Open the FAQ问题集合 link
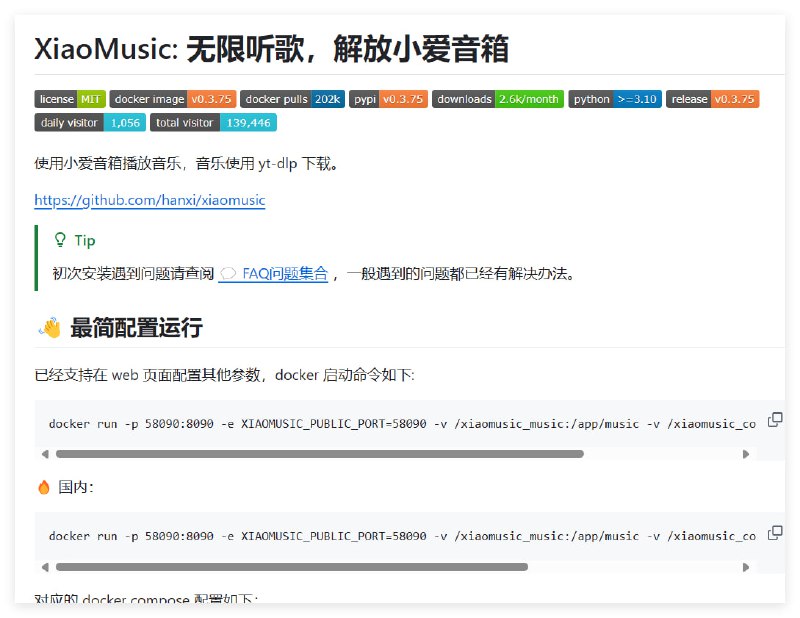 [273, 274]
